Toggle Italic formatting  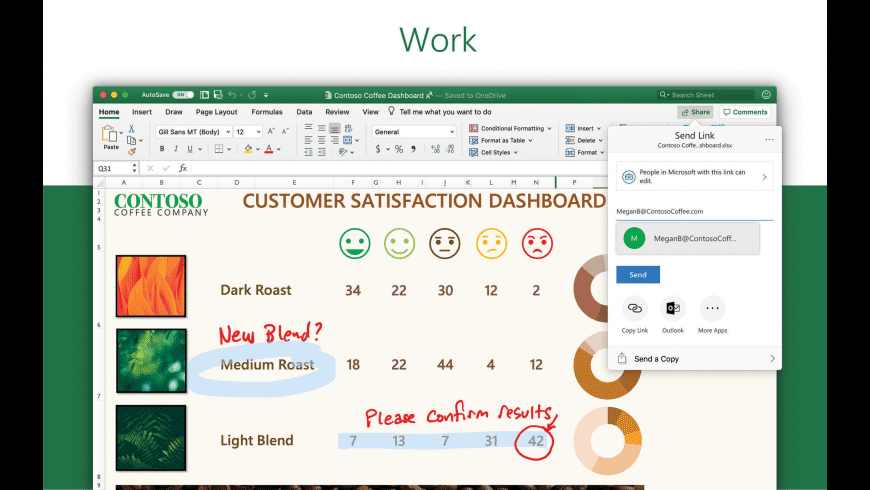click(x=176, y=149)
